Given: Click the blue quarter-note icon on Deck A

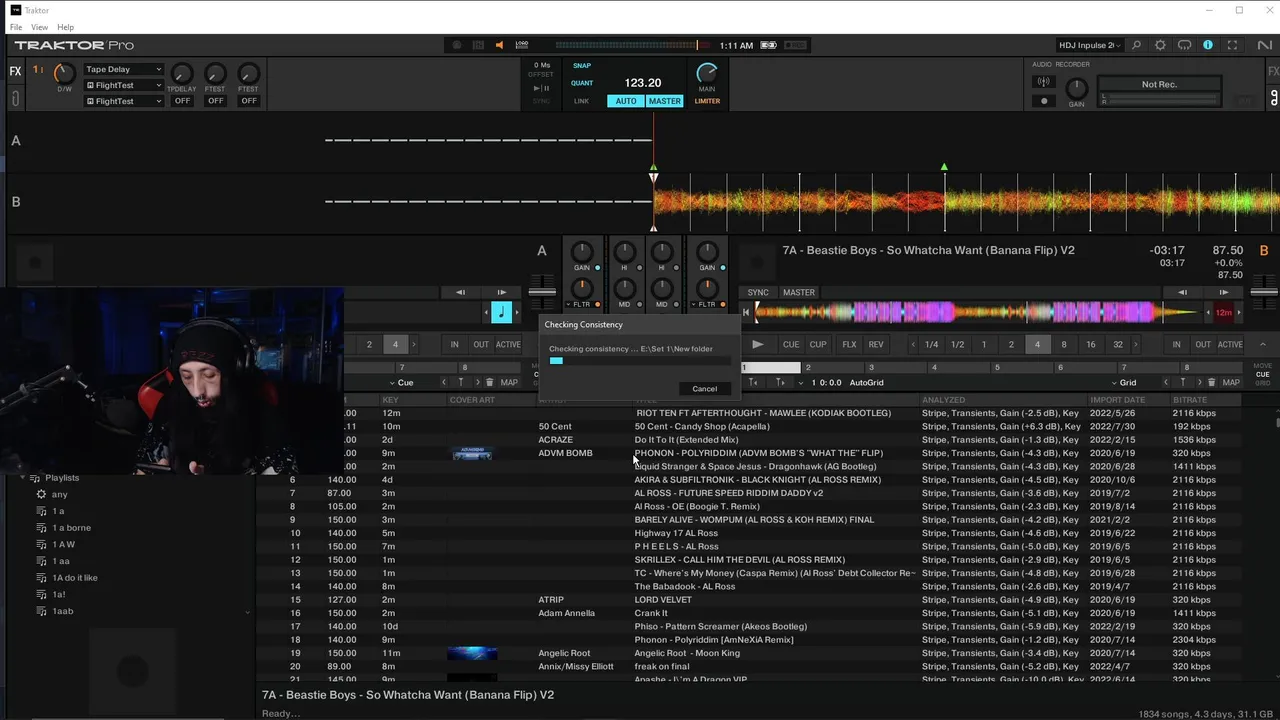Looking at the screenshot, I should pyautogui.click(x=502, y=312).
